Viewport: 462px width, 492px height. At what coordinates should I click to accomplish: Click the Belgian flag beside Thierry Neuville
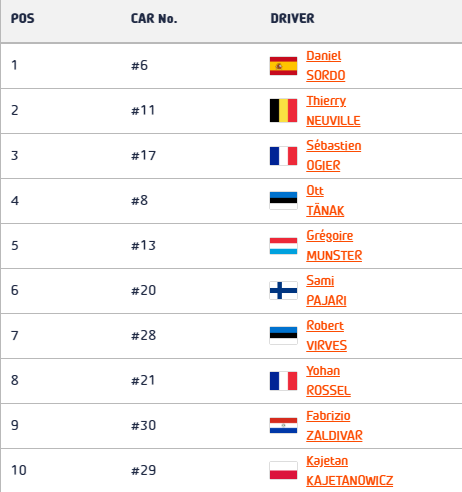coord(283,110)
